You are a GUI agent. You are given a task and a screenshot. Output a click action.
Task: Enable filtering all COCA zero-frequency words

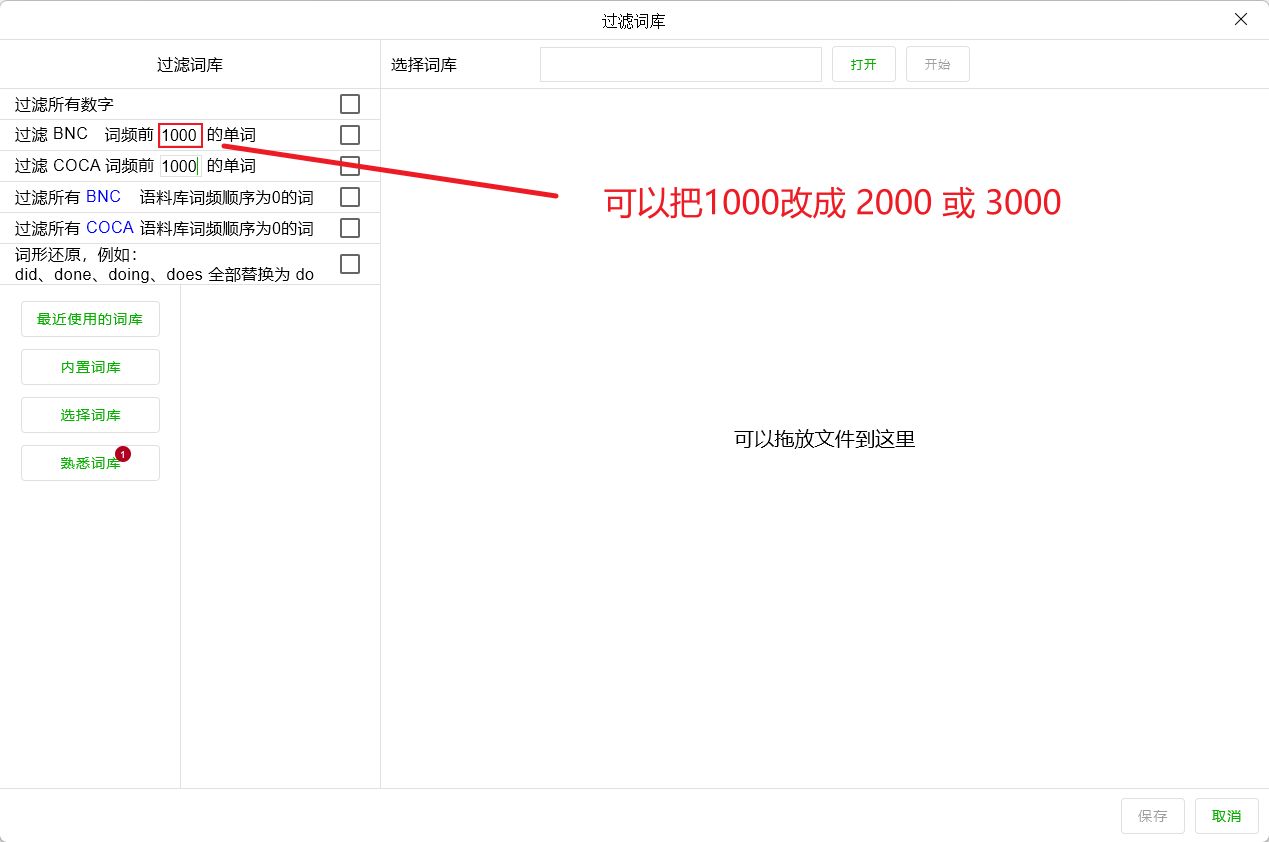pos(349,228)
